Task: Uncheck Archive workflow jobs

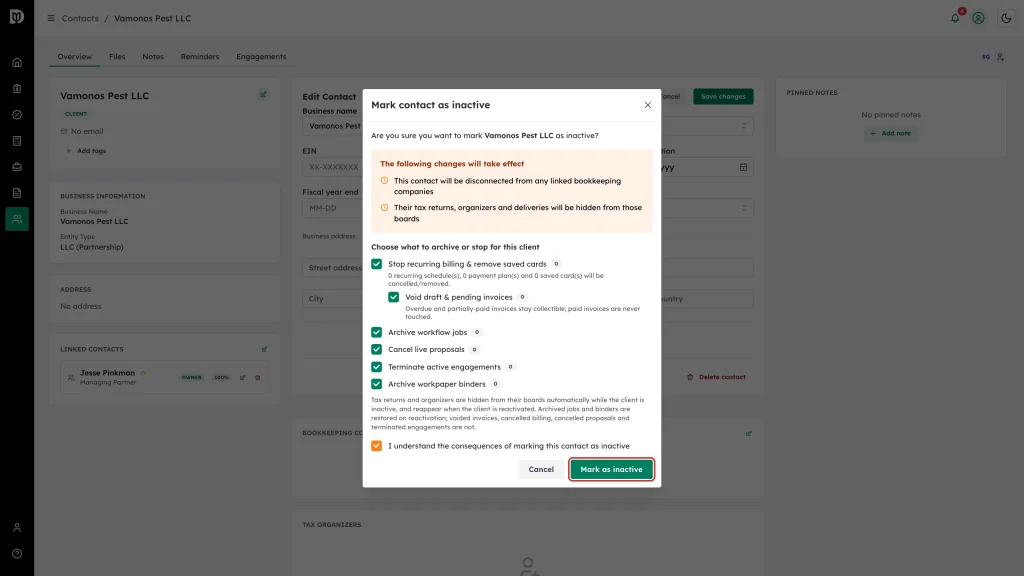Action: [377, 332]
